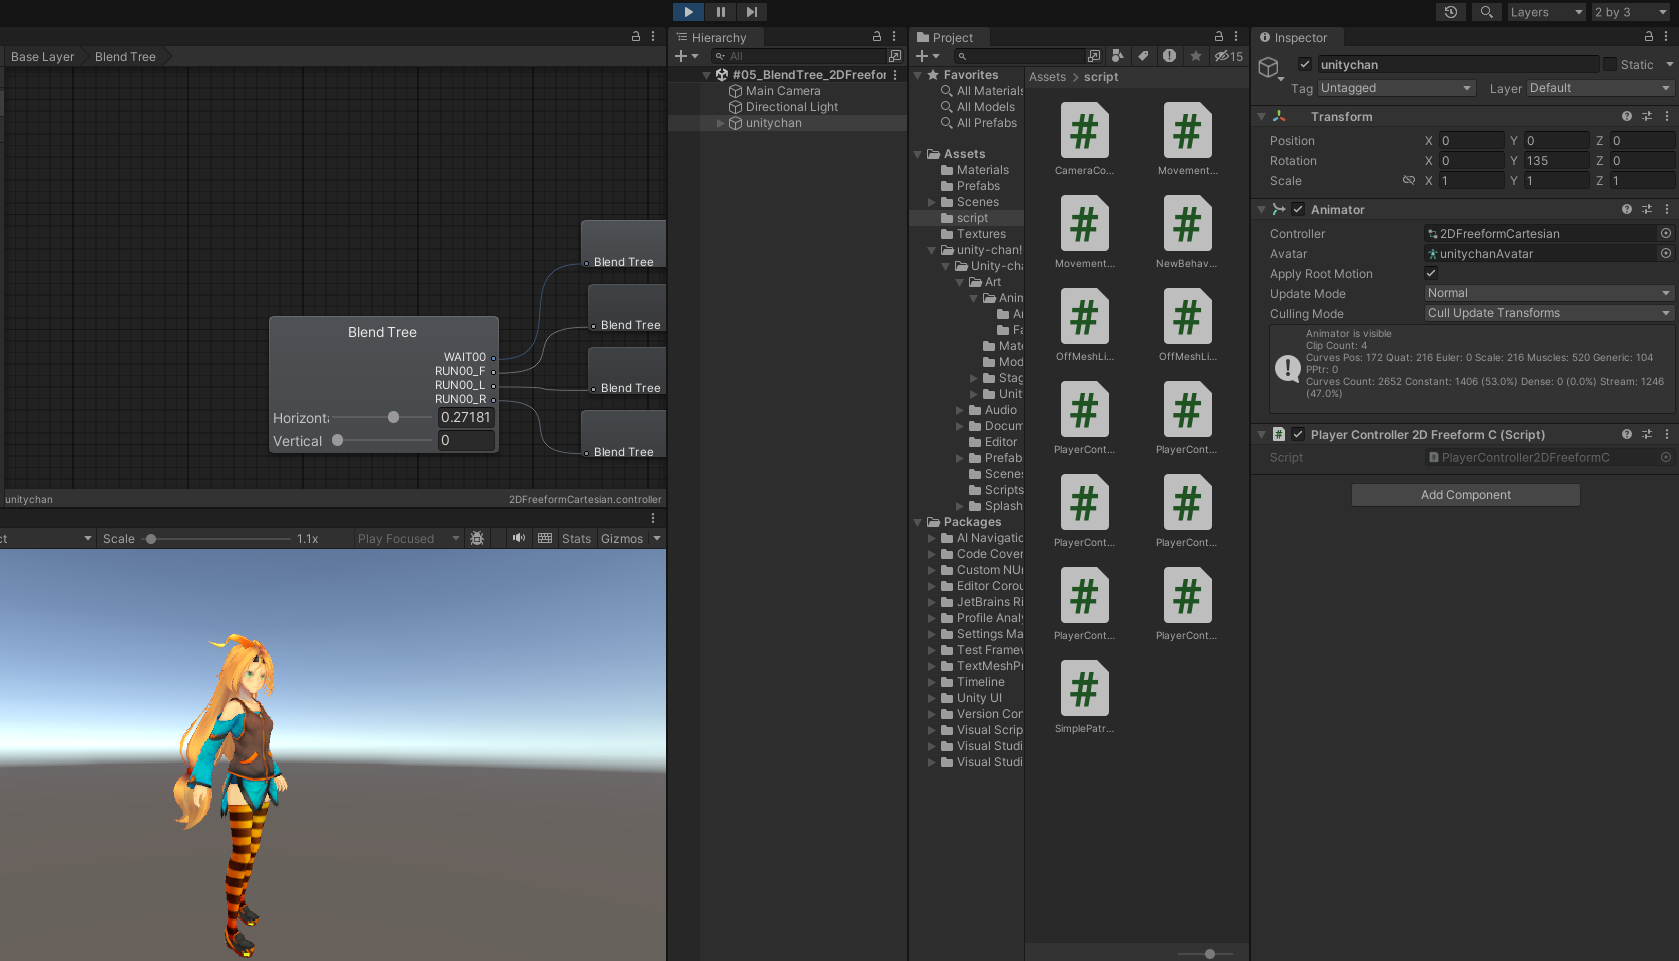Collapse the Packages section in Project
This screenshot has height=961, width=1679.
click(x=918, y=522)
